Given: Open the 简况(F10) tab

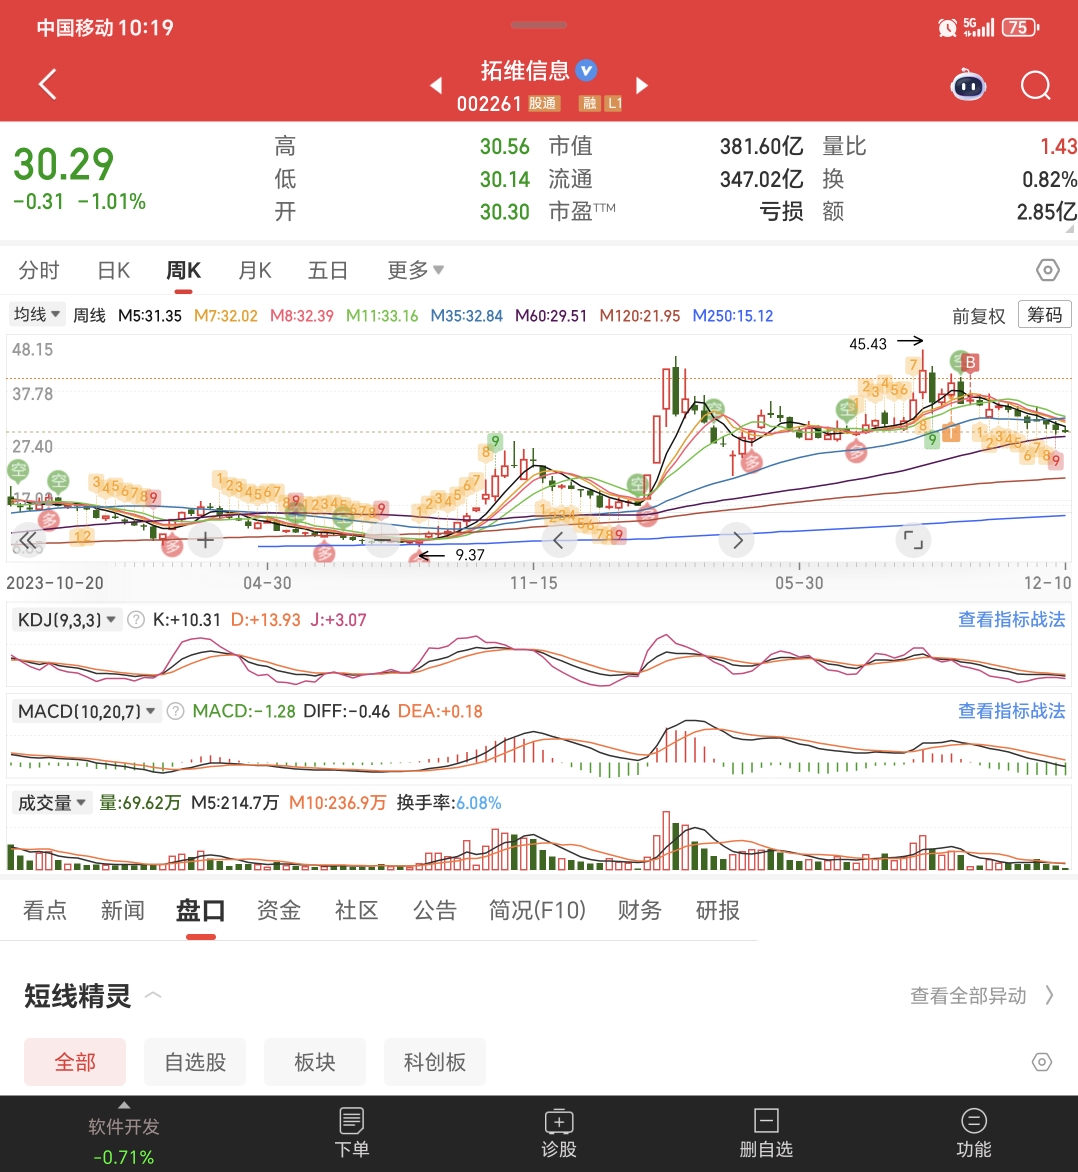Looking at the screenshot, I should point(537,910).
